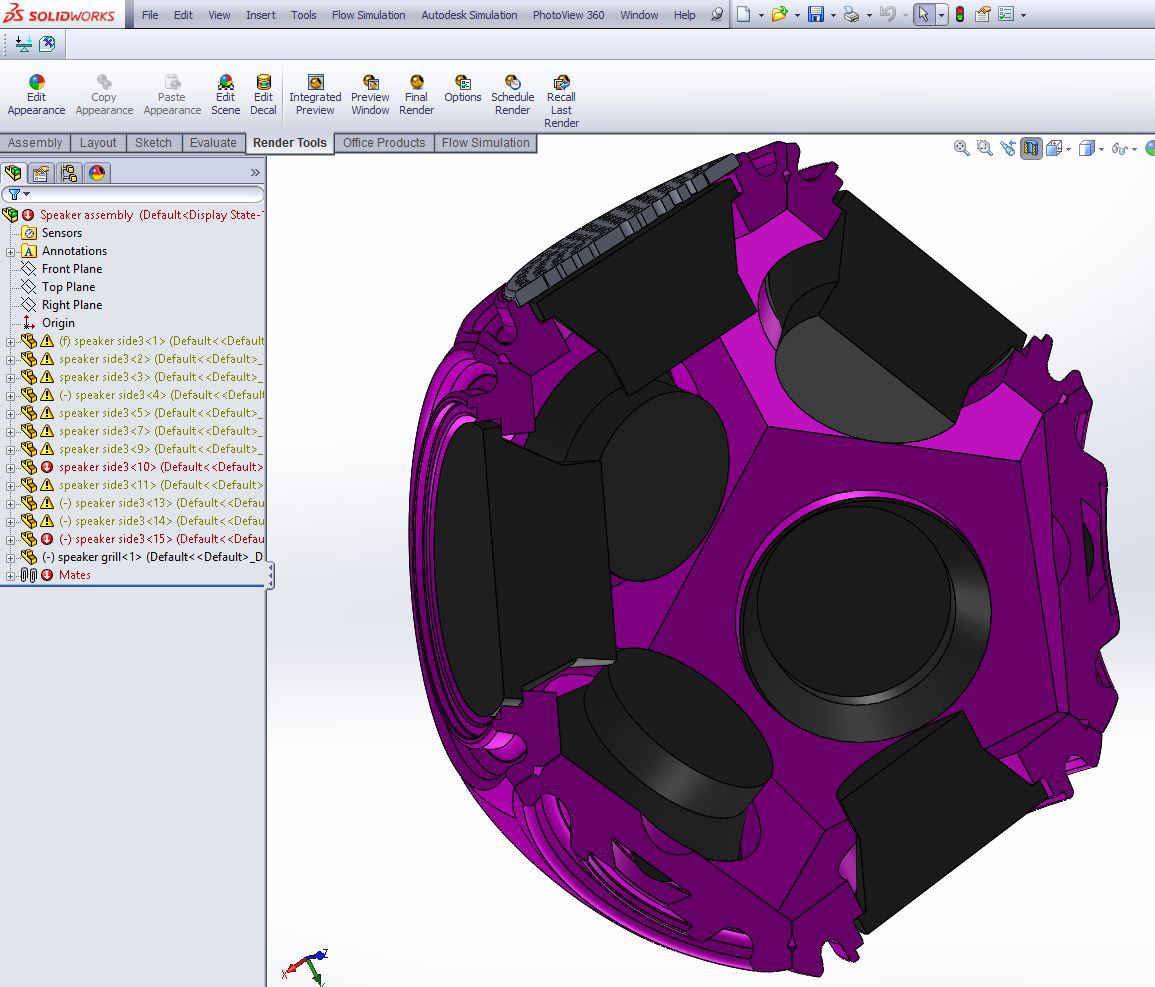Select the Edit Decal tool

[x=263, y=95]
